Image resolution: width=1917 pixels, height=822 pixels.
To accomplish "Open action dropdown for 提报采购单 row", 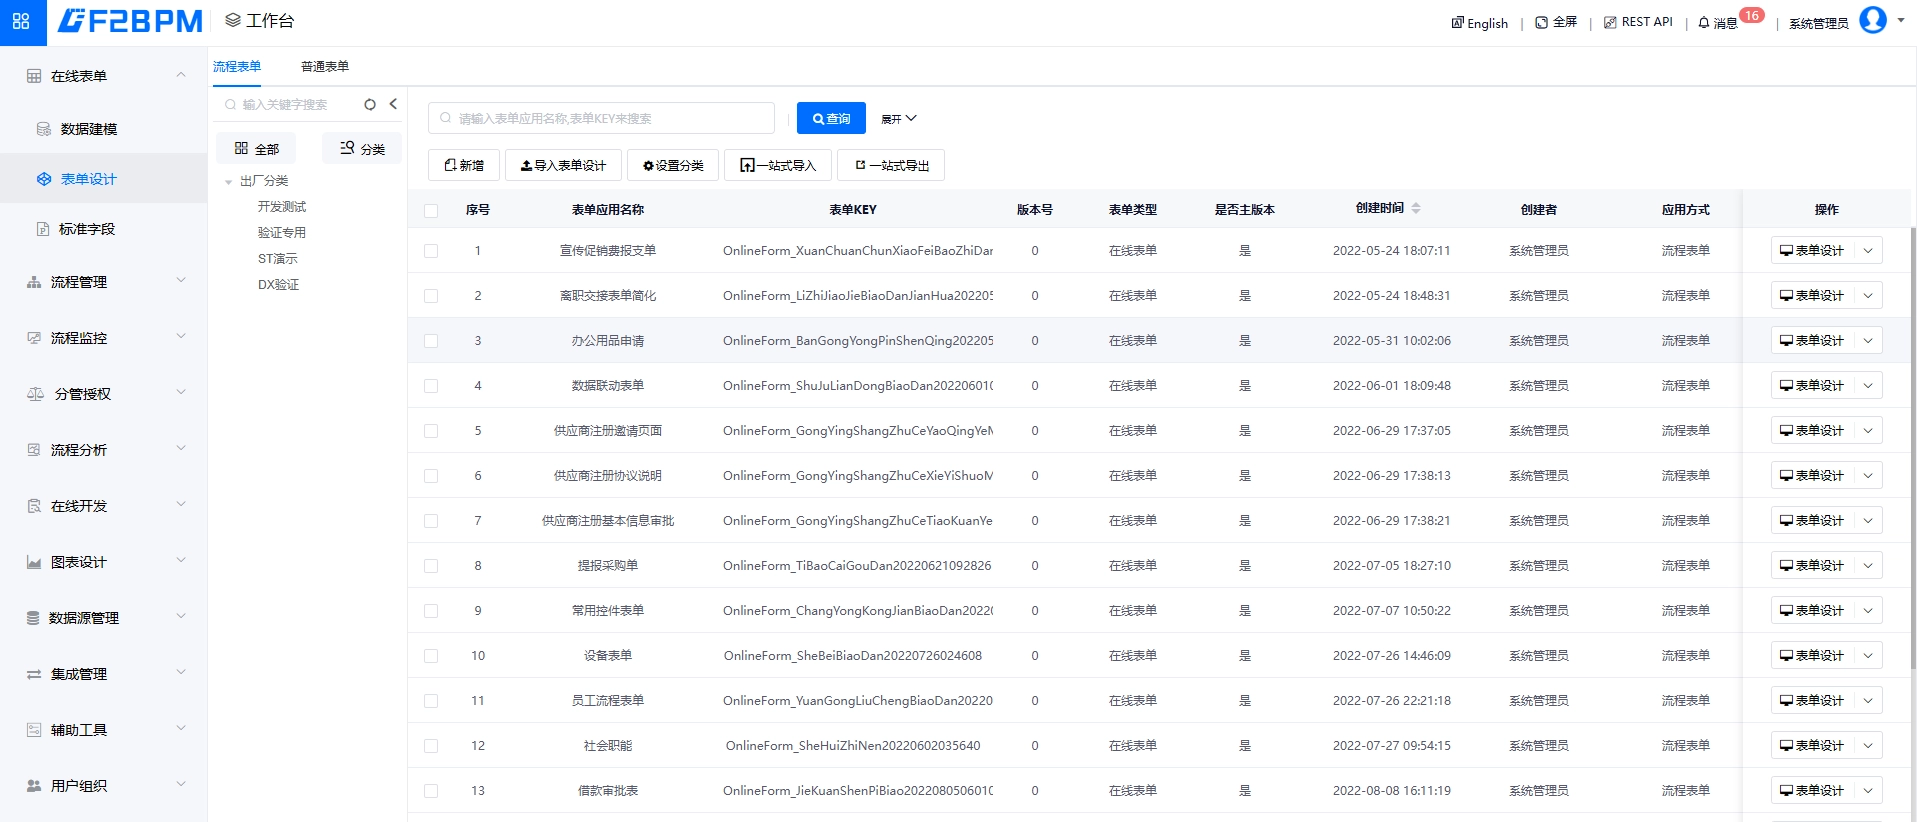I will click(1868, 566).
